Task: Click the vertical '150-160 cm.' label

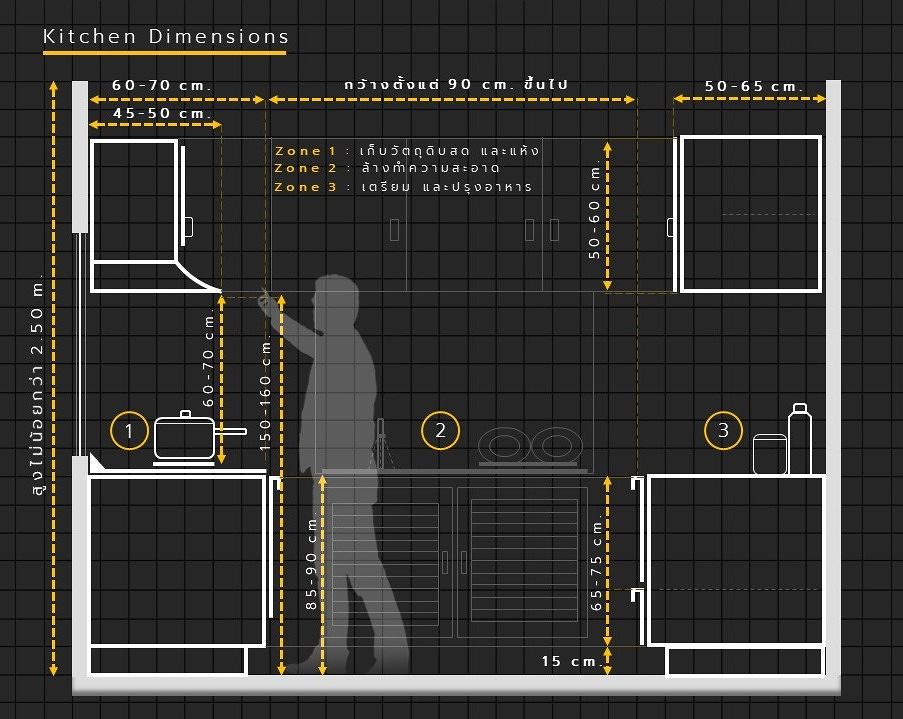Action: 265,395
